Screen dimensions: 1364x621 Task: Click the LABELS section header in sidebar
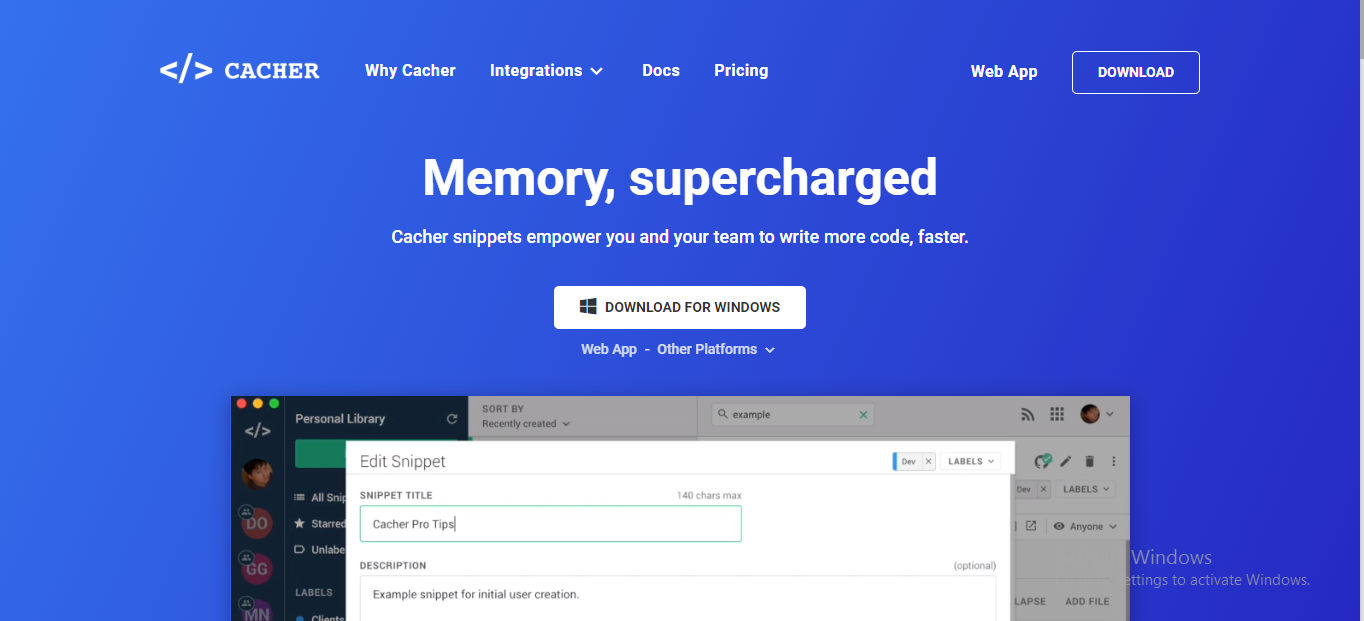pyautogui.click(x=314, y=592)
